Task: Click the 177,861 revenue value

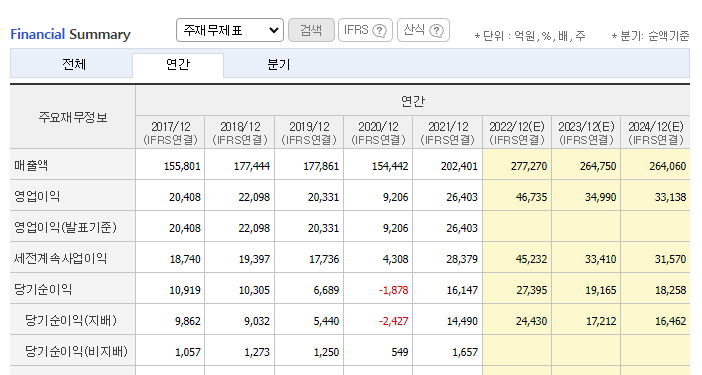Action: tap(321, 166)
